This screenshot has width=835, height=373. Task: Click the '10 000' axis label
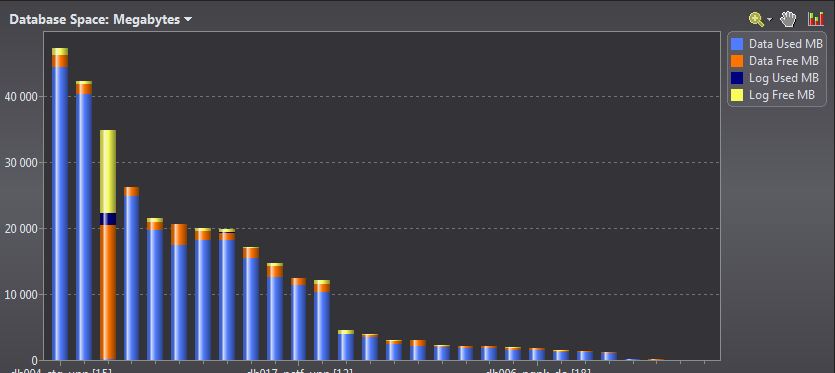(21, 295)
